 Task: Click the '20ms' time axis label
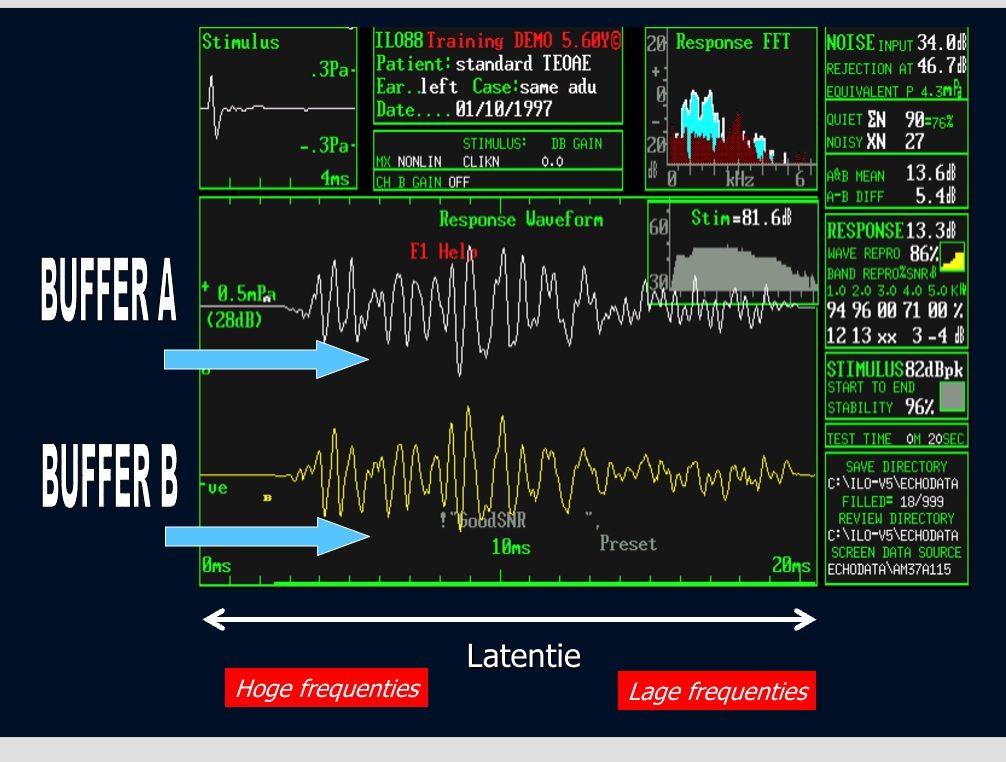[x=791, y=565]
